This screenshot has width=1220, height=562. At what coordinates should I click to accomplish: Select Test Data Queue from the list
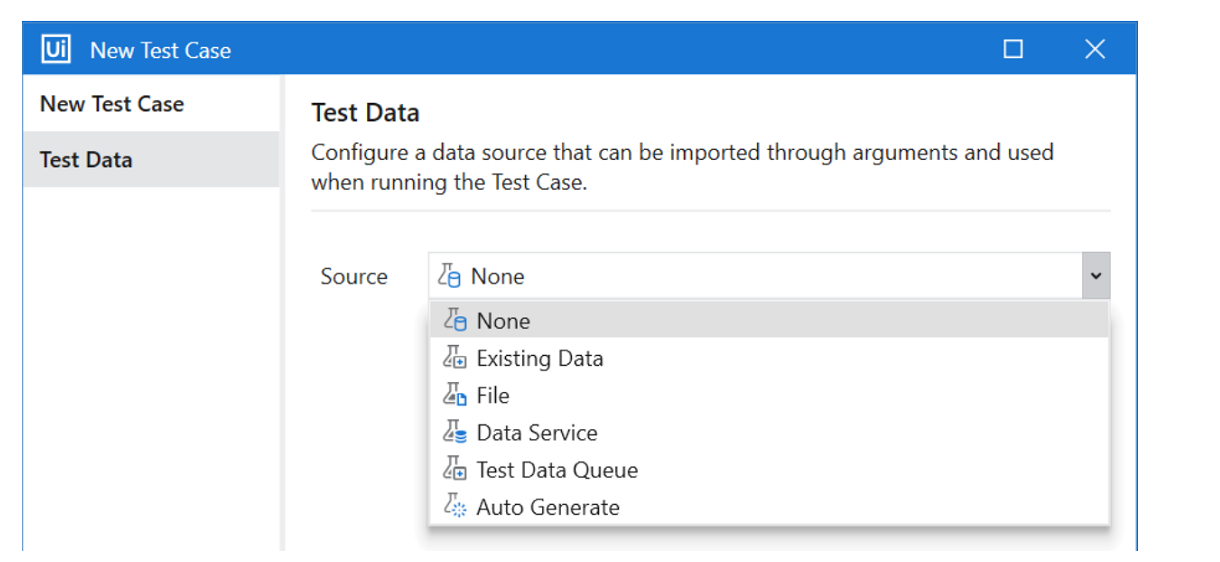556,470
